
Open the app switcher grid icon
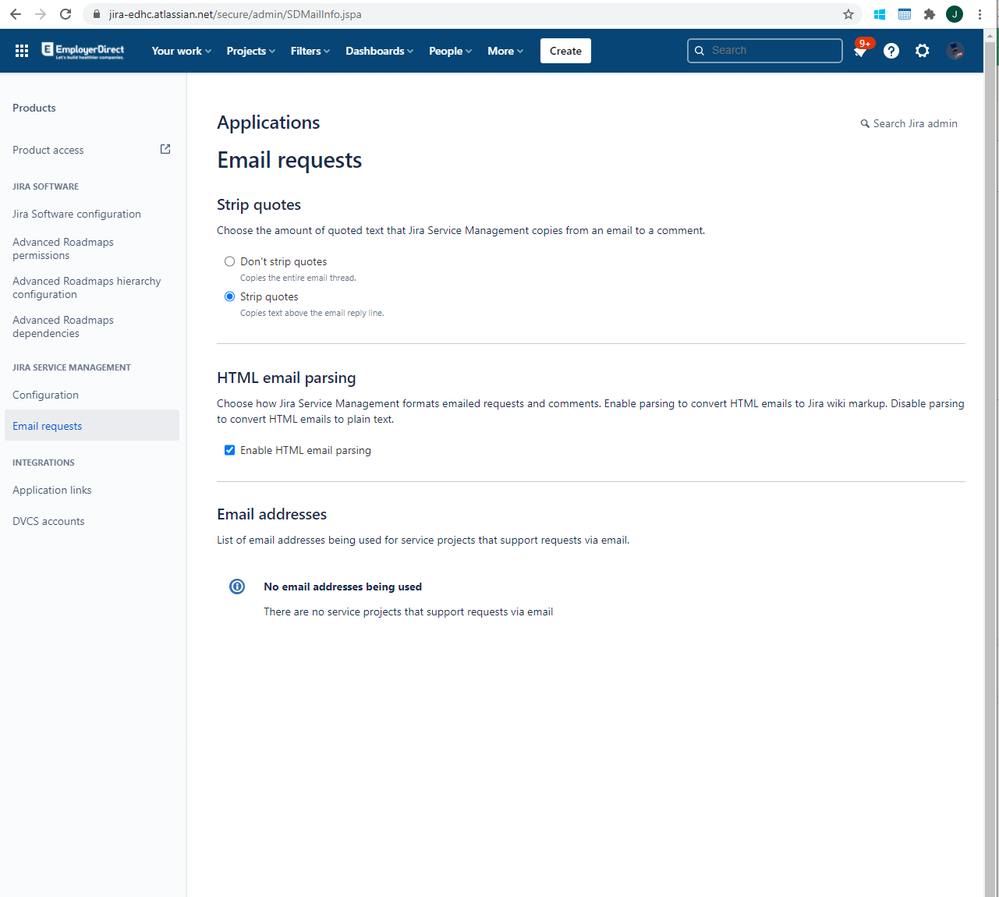pos(22,51)
